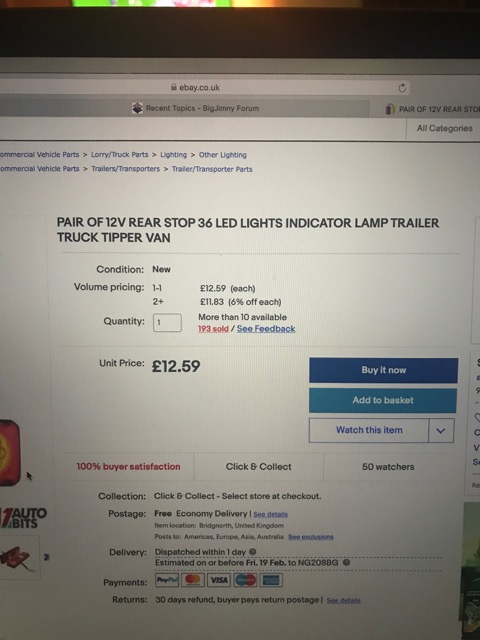Screen dimensions: 480x640
Task: Click the Watch this item button
Action: click(x=369, y=430)
